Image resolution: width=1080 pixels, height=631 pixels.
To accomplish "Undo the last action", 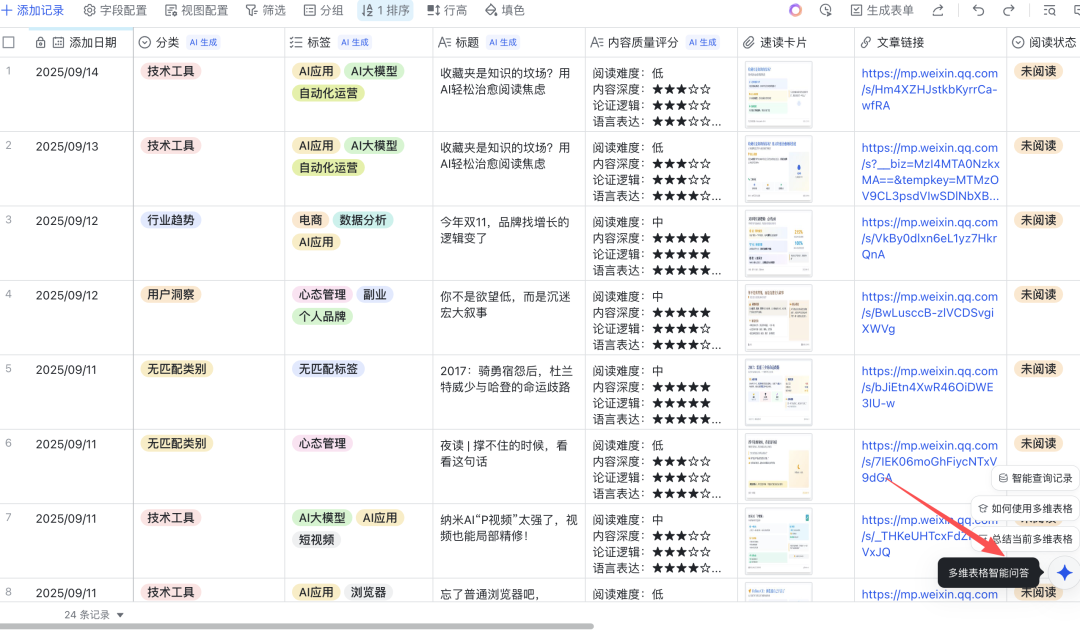I will coord(978,10).
